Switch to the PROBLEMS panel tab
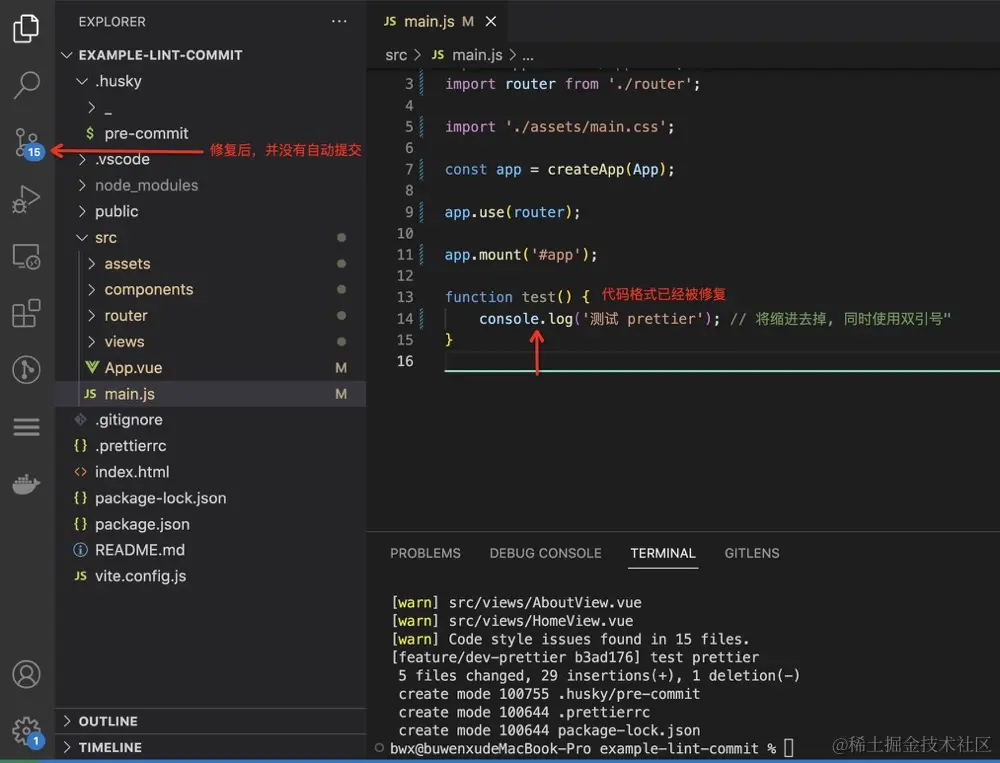This screenshot has width=1000, height=763. [x=425, y=553]
